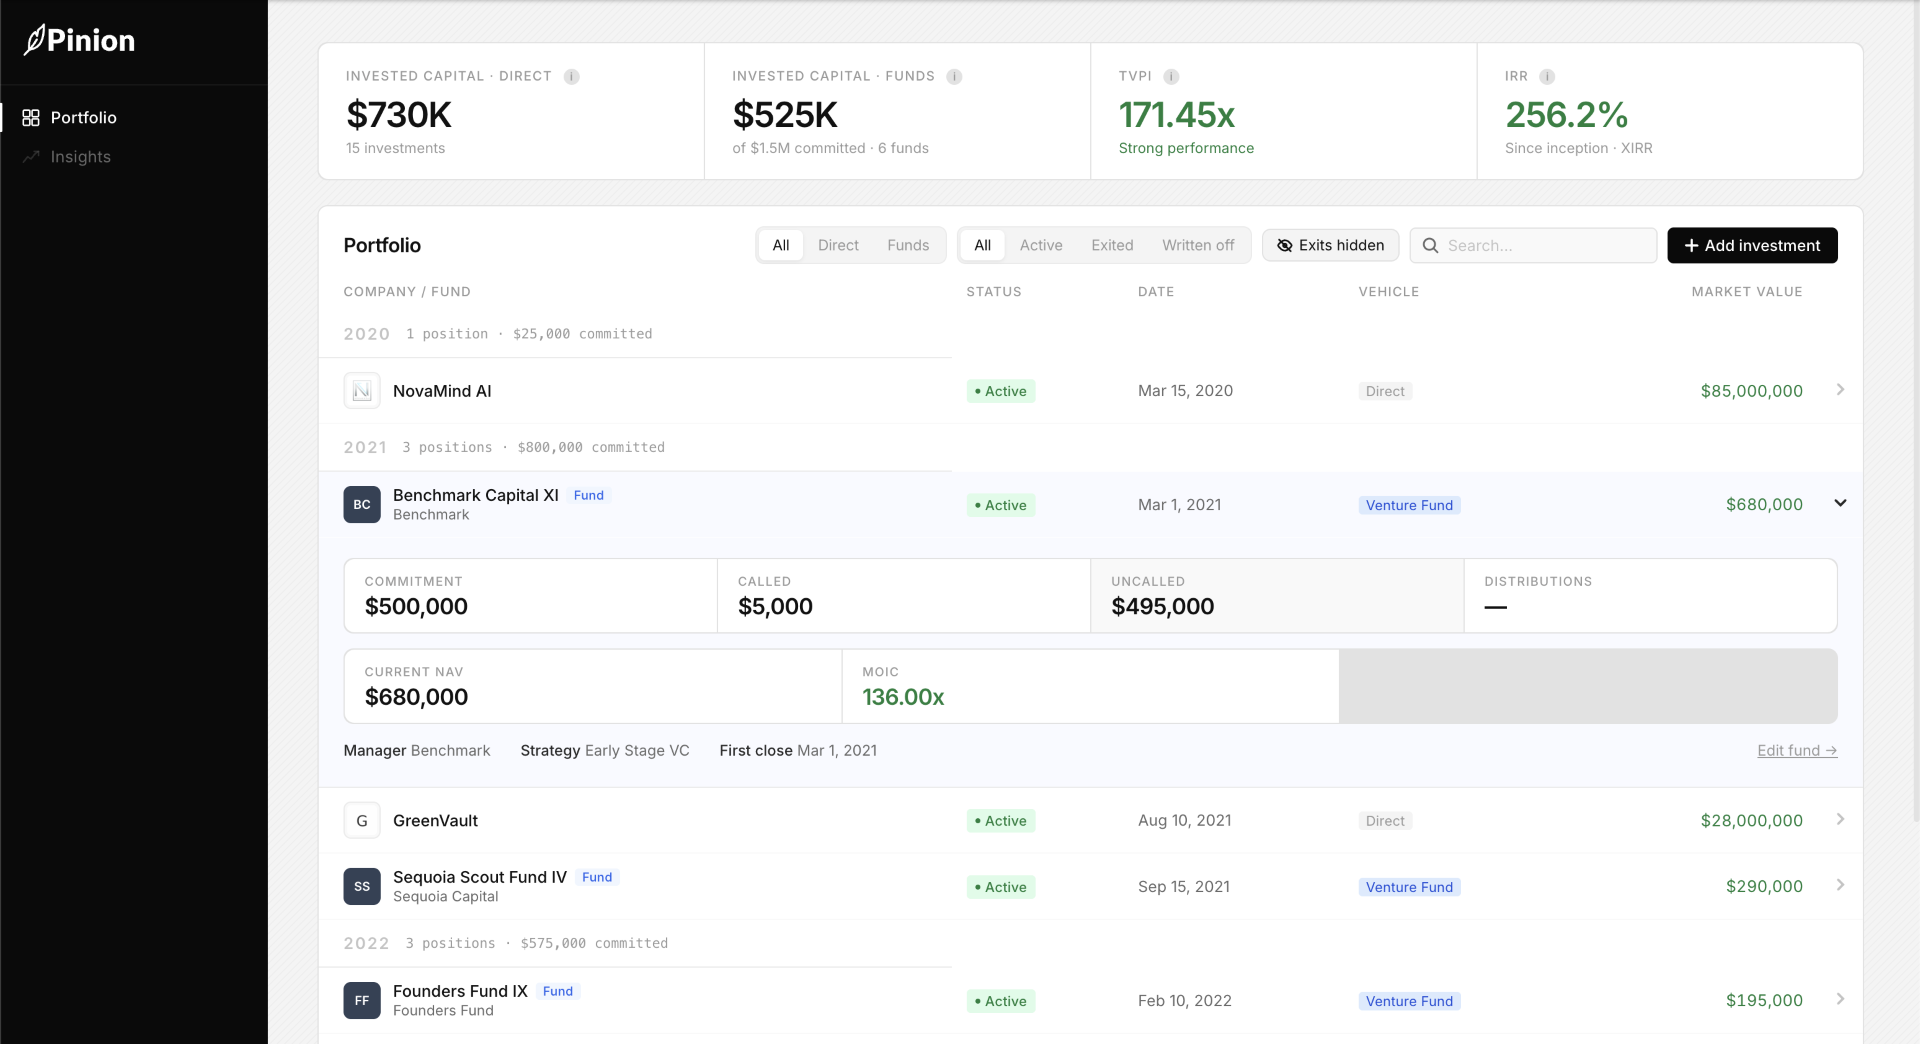Screen dimensions: 1920x1044
Task: Open Insights trend icon in sidebar
Action: (31, 157)
